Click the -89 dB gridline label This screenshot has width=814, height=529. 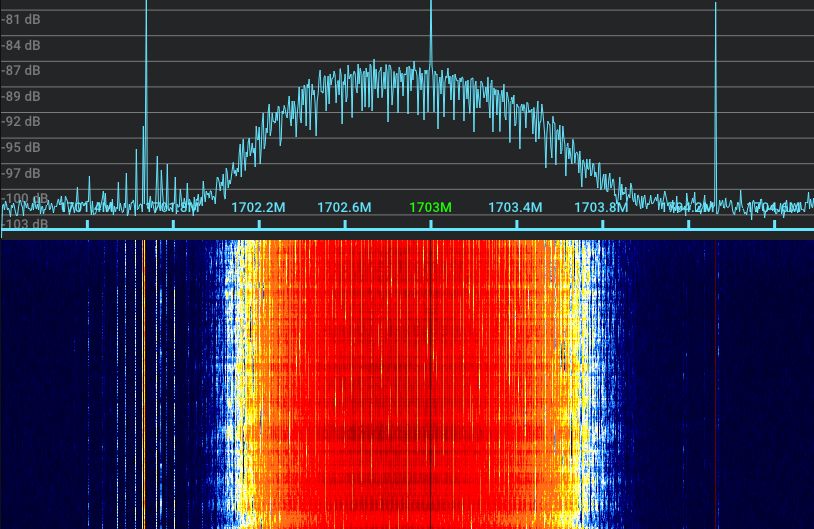click(21, 97)
